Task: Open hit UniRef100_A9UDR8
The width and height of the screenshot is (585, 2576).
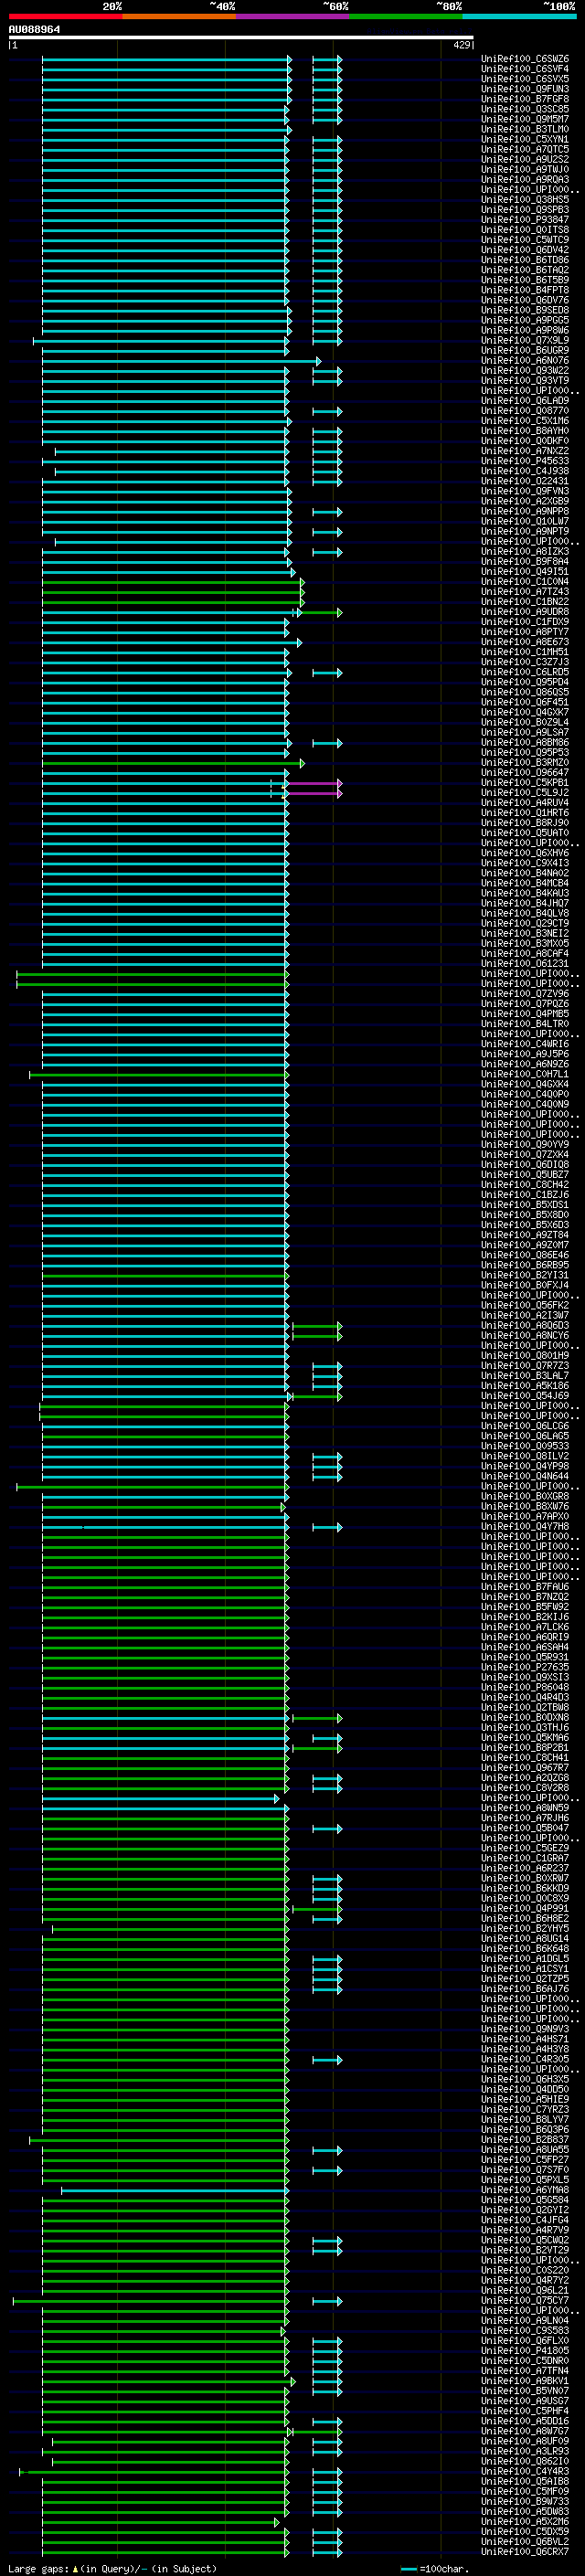Action: click(525, 612)
